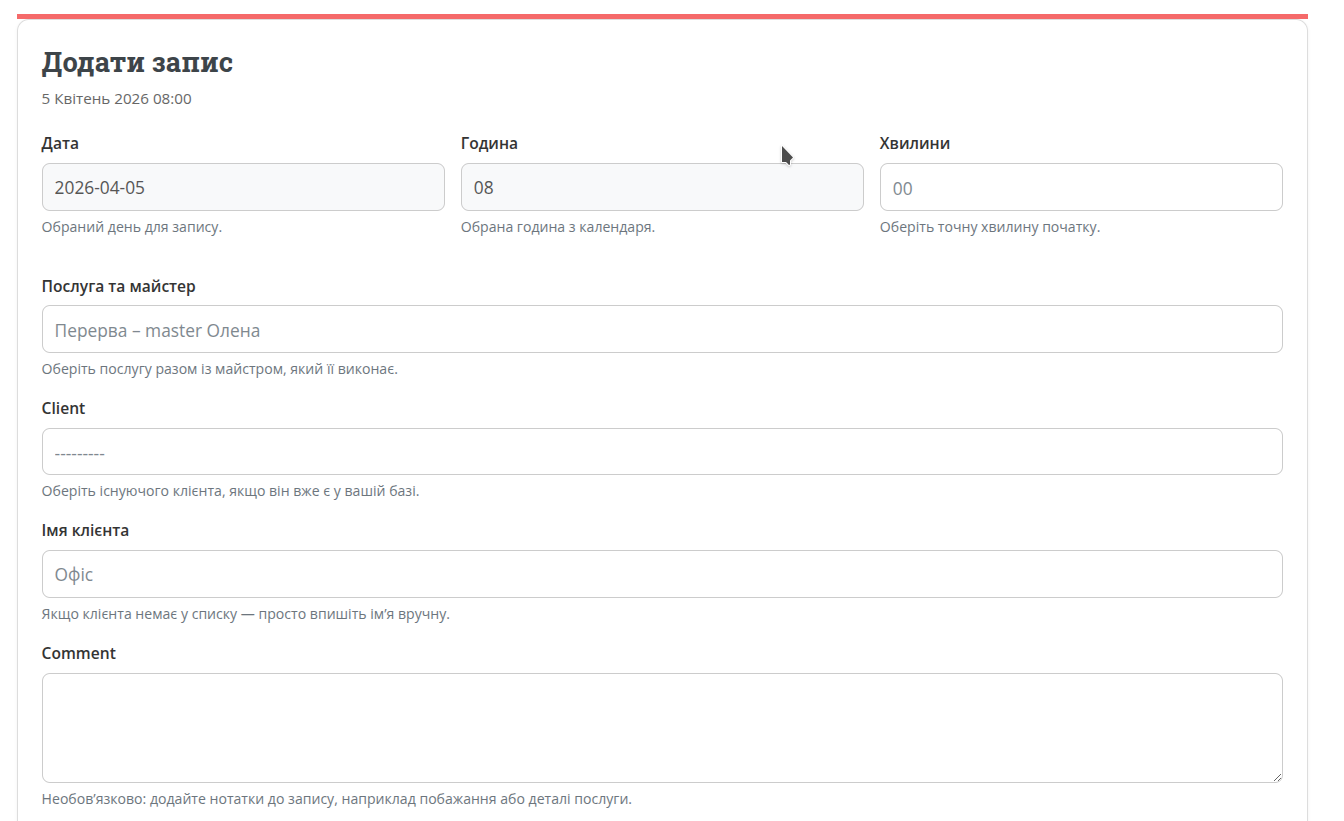Screen dimensions: 1344x821
Task: Open the Client dropdown list
Action: (661, 452)
